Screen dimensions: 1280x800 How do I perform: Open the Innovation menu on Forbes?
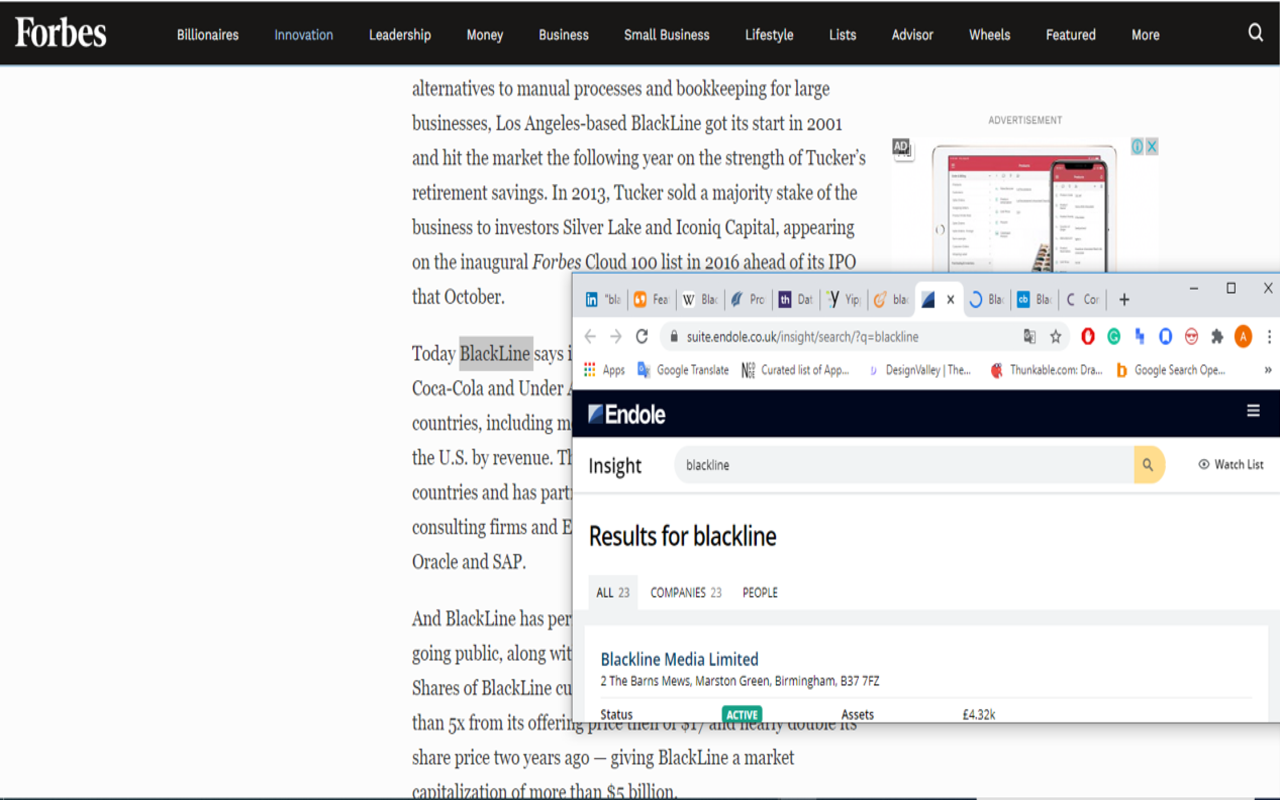(x=304, y=34)
